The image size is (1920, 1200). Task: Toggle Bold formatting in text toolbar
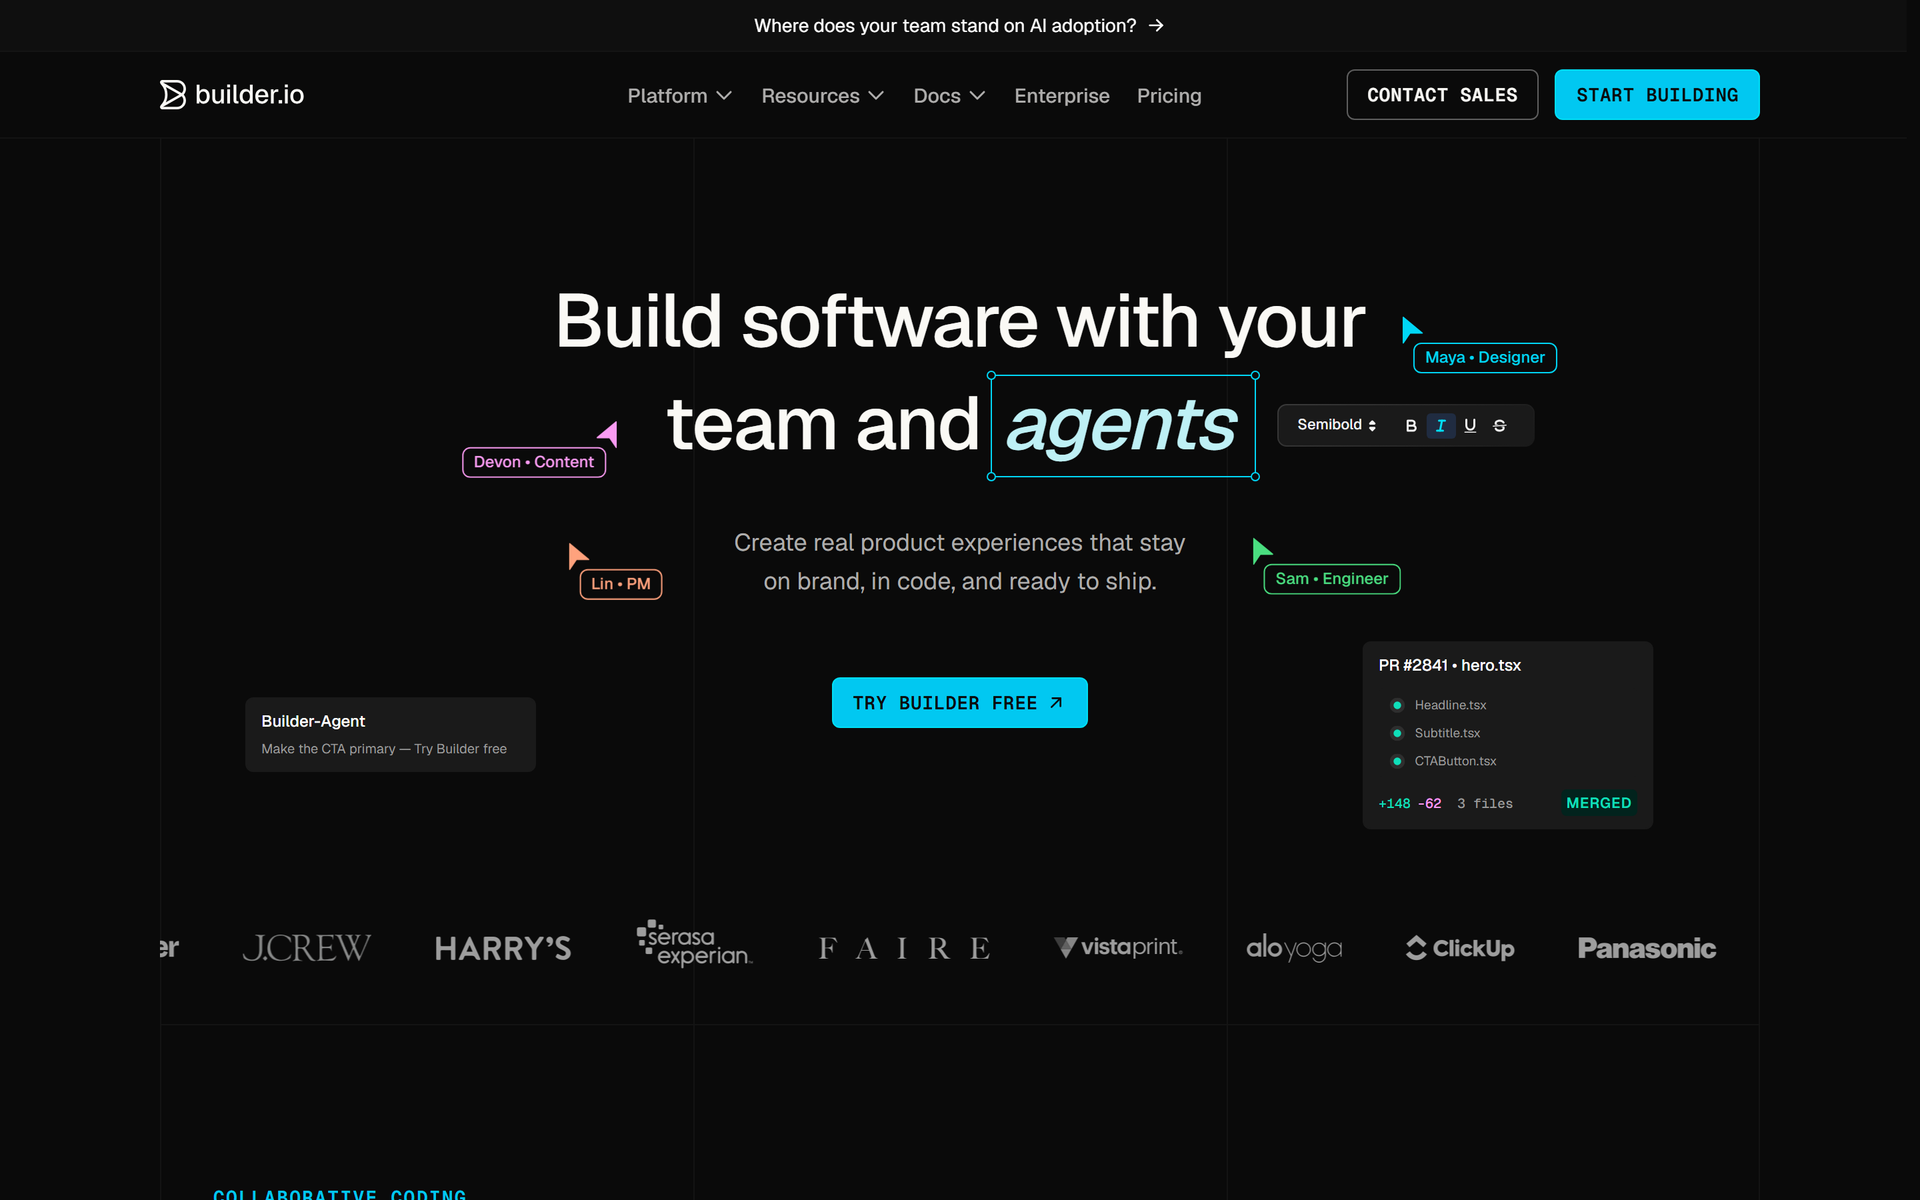[1411, 426]
